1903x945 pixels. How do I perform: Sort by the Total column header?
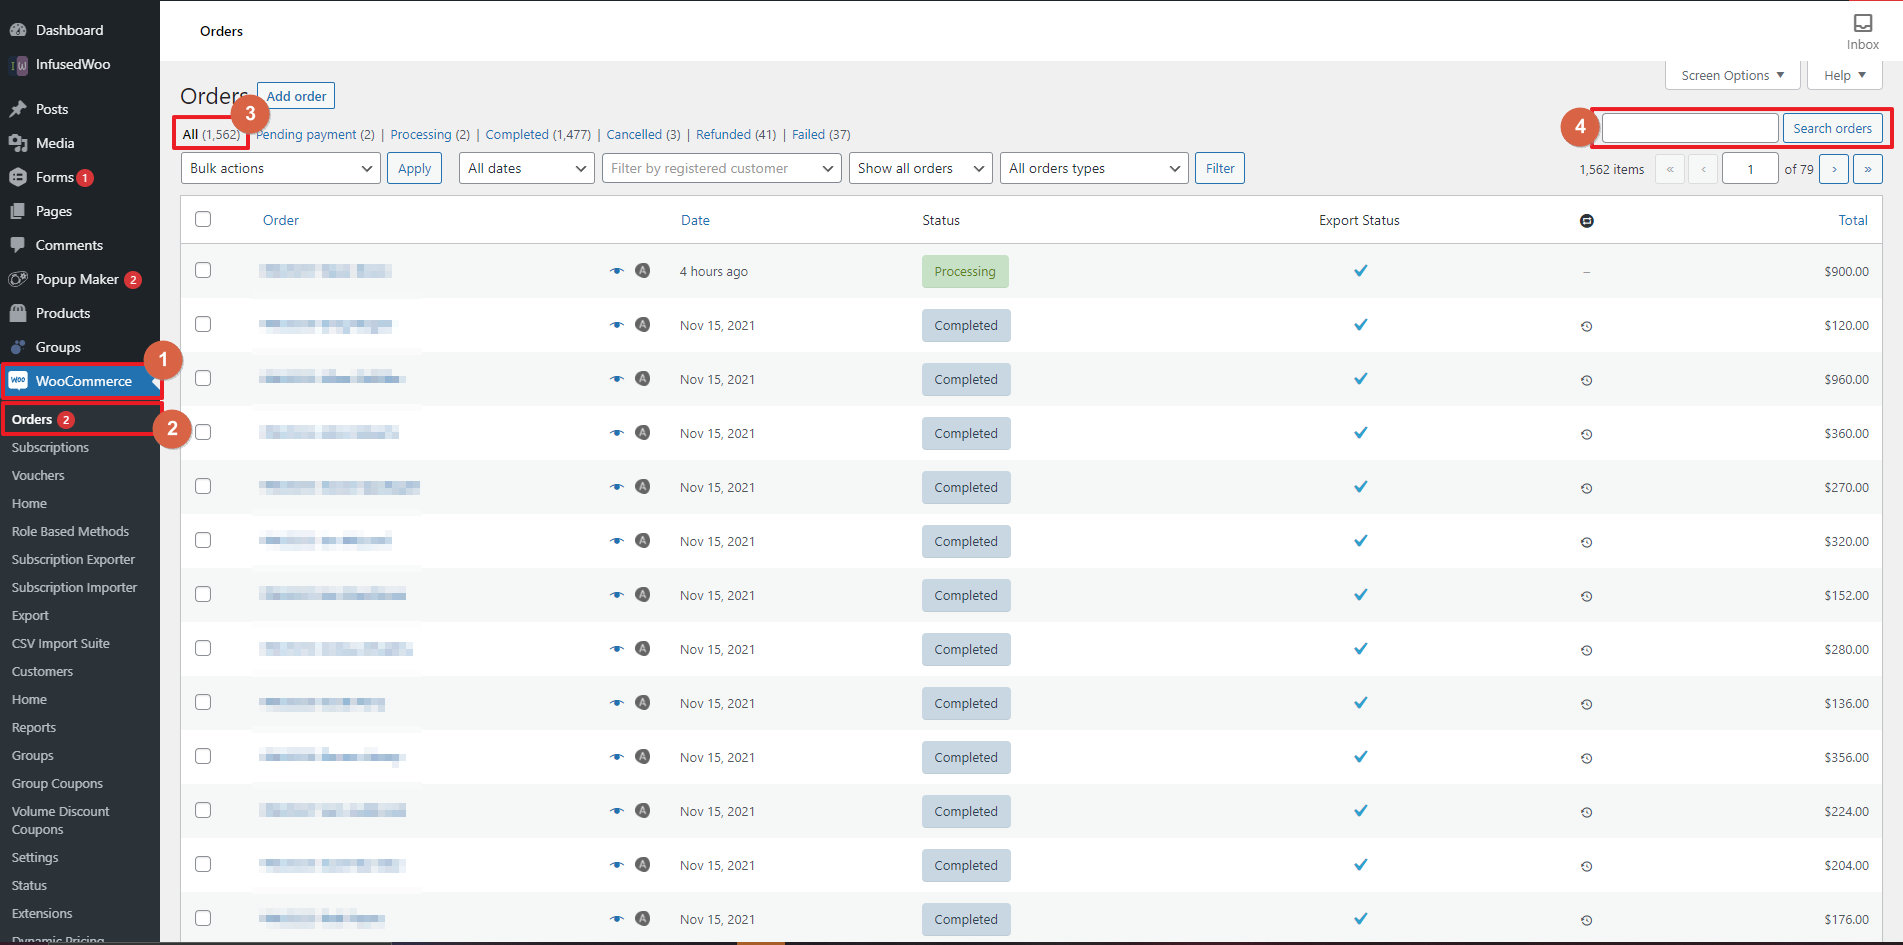point(1853,220)
